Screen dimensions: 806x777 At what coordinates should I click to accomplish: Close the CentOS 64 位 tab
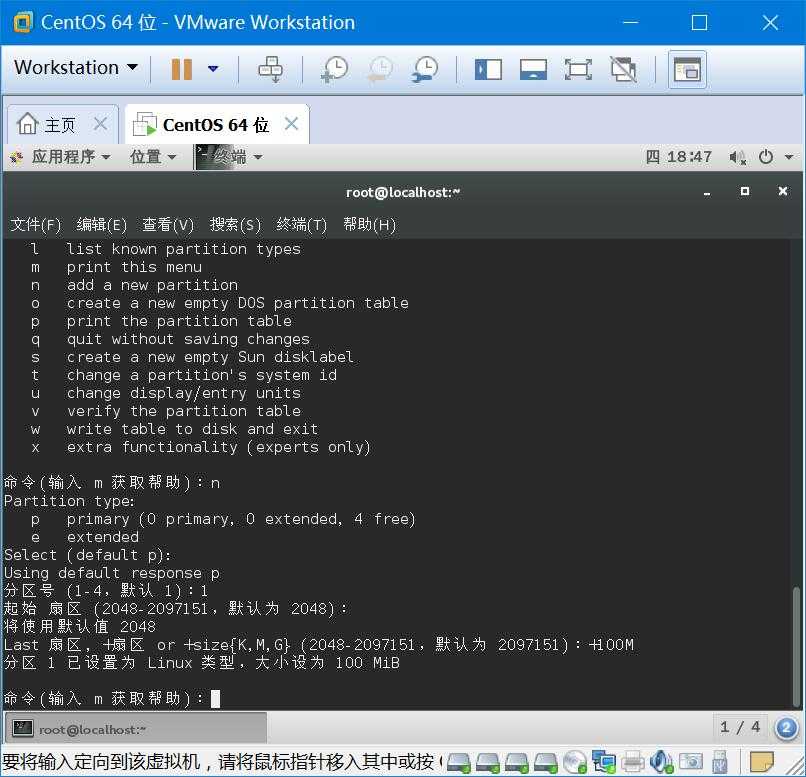pyautogui.click(x=291, y=123)
